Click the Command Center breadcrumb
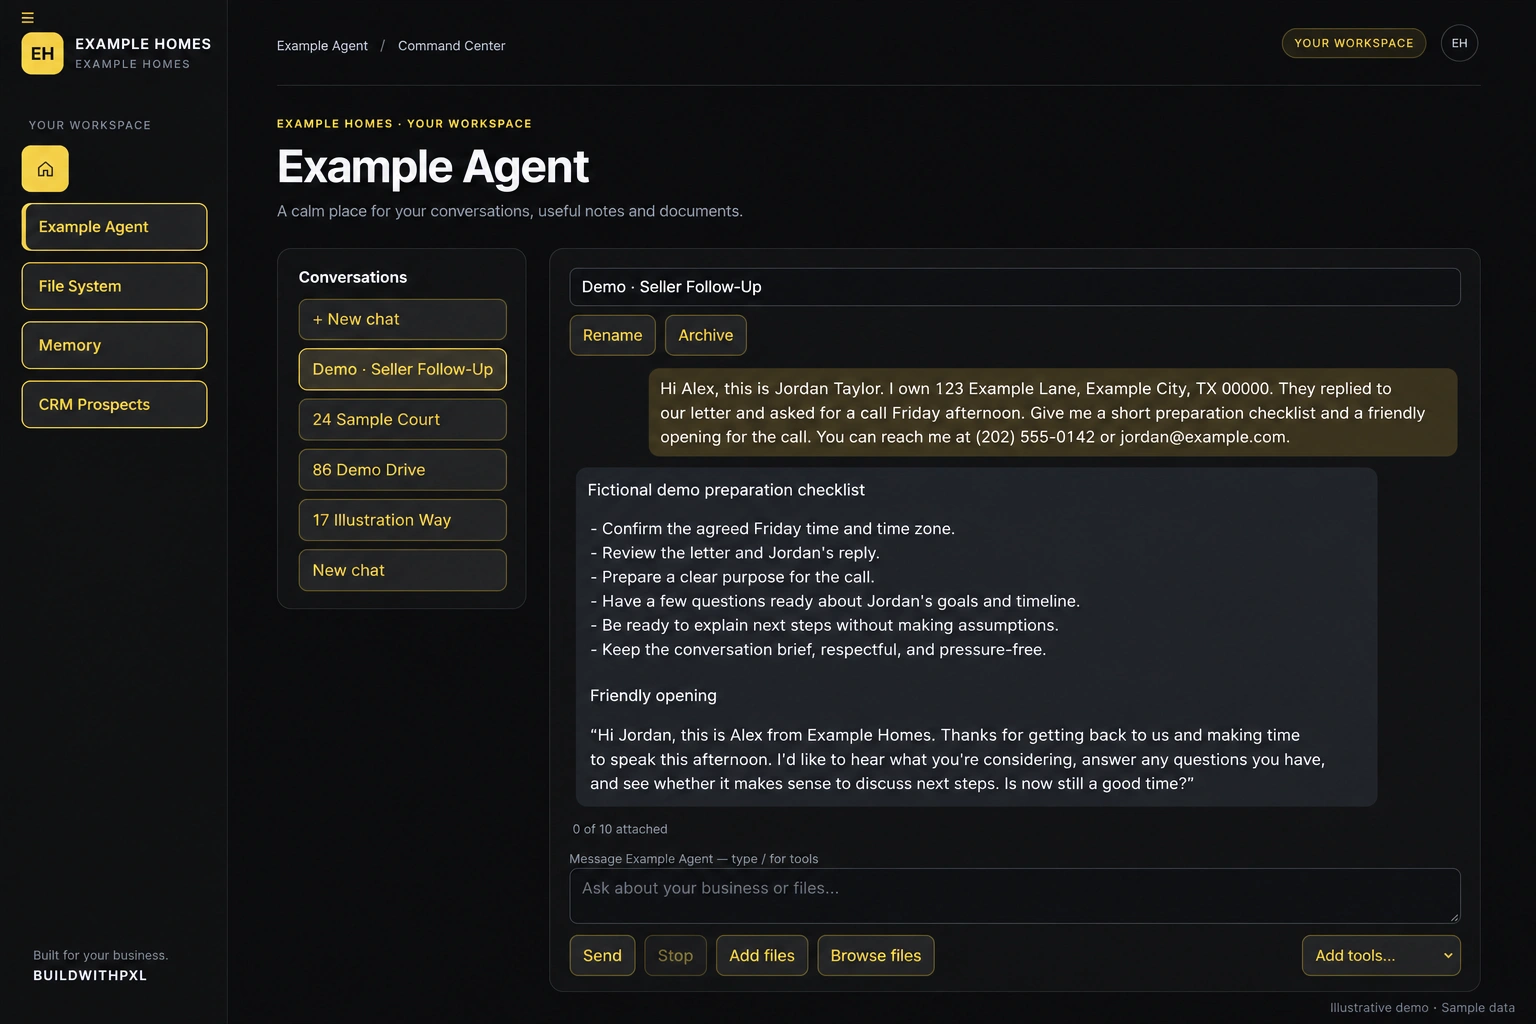Viewport: 1536px width, 1024px height. pos(451,46)
